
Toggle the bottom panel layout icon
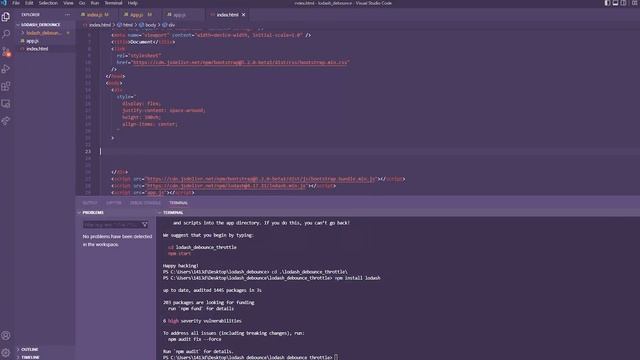coord(615,3)
